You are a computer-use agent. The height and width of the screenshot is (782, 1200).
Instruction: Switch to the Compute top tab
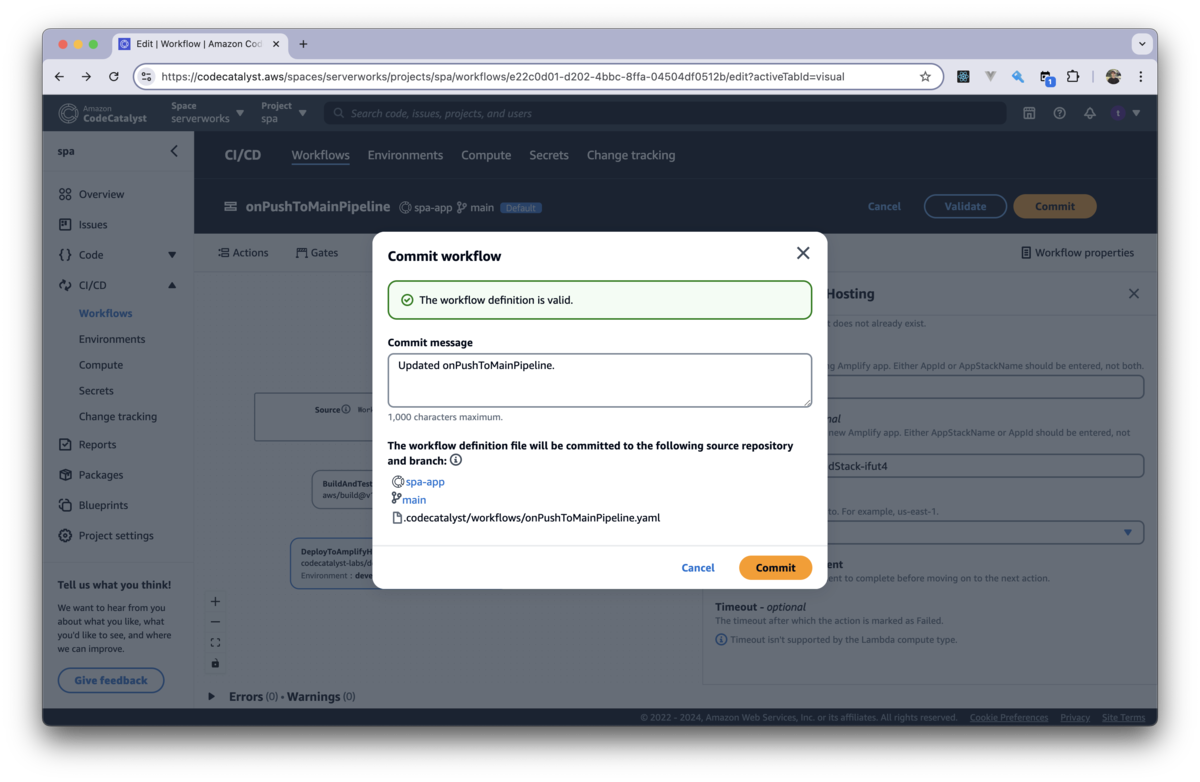click(486, 155)
